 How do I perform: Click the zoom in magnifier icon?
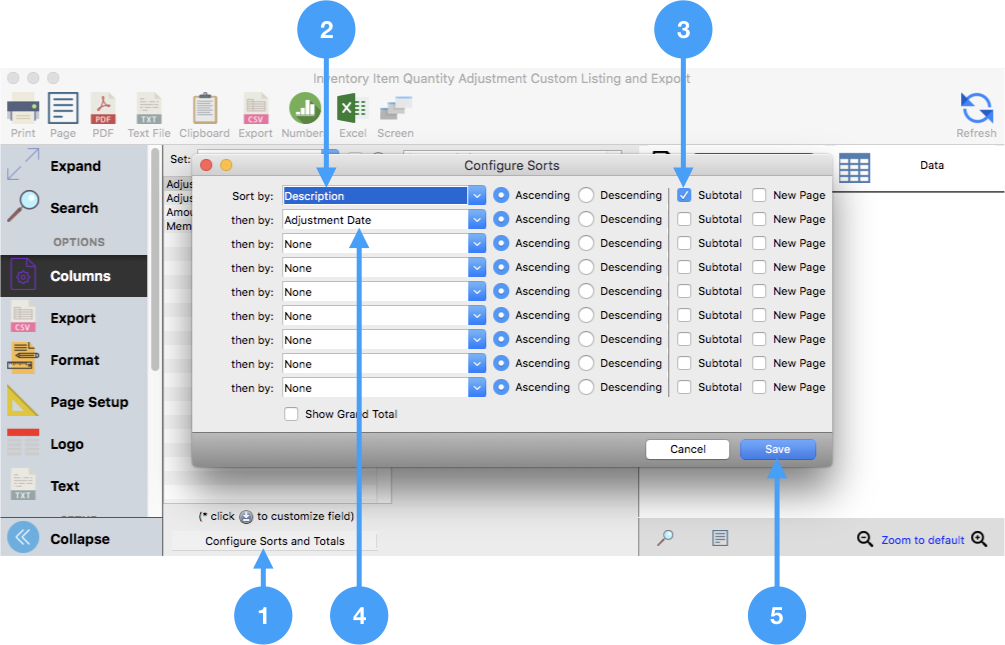tap(979, 539)
